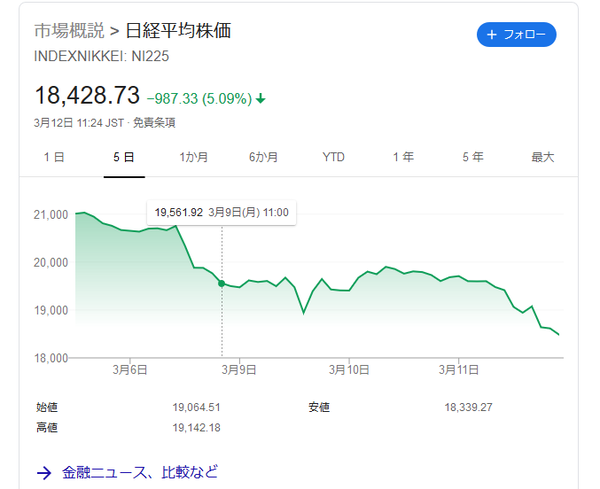This screenshot has width=600, height=489.
Task: Click the INDEXNIKKEI: NI225 ticker text
Action: coord(101,56)
